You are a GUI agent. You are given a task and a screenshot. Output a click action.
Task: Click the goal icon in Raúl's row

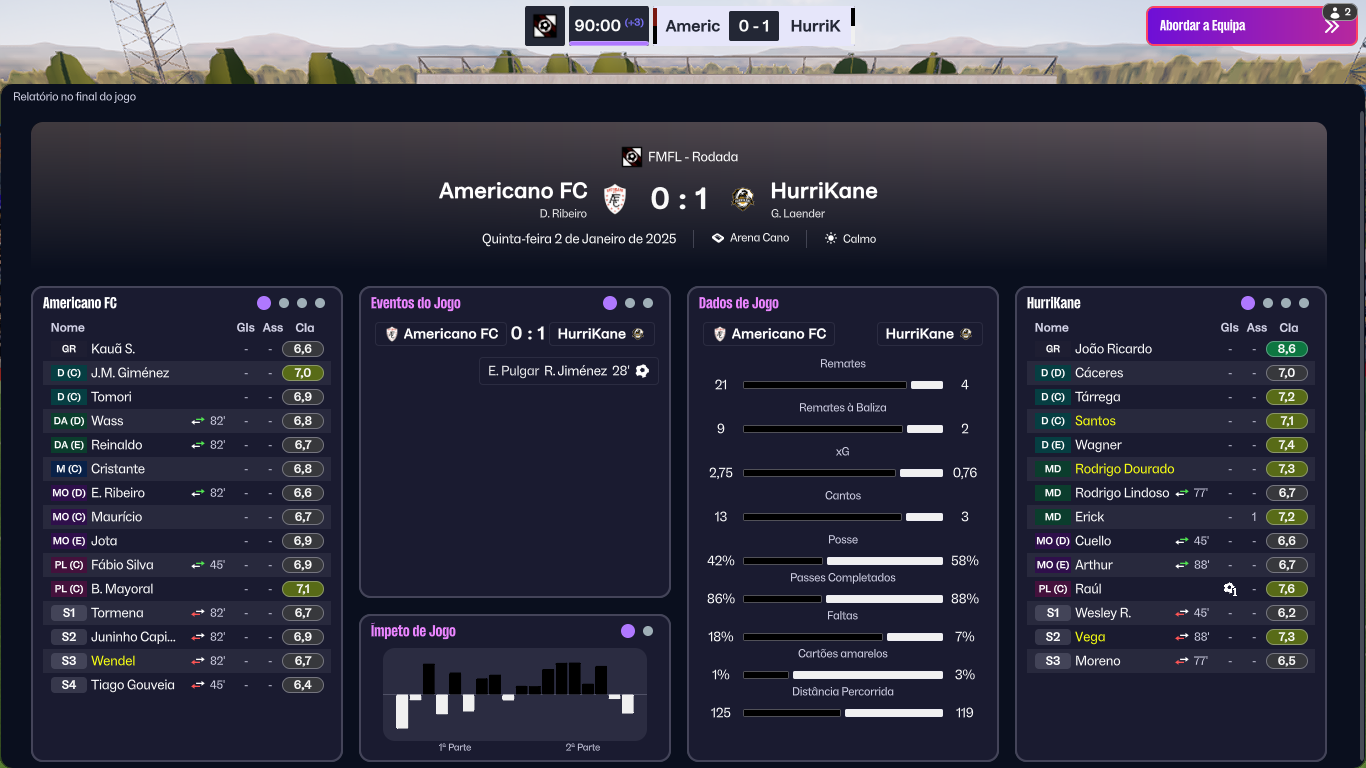[x=1230, y=589]
